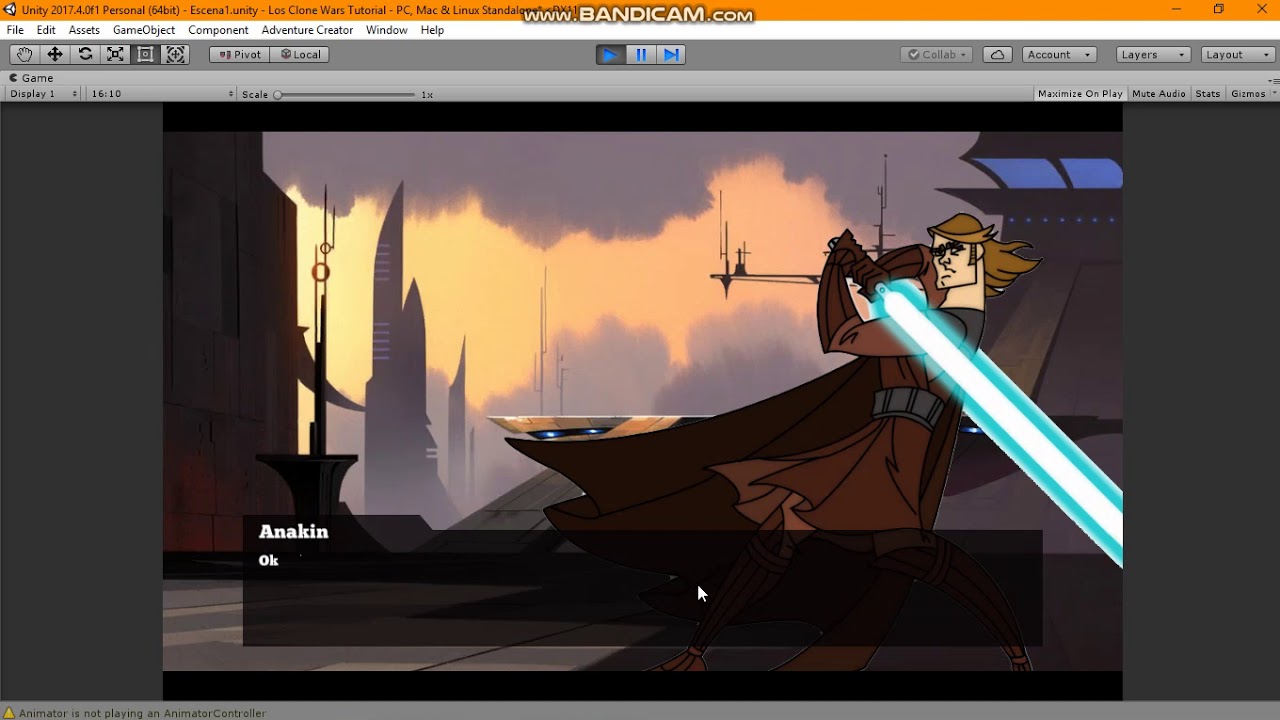The image size is (1280, 720).
Task: Select the Rect Transform tool
Action: tap(145, 55)
